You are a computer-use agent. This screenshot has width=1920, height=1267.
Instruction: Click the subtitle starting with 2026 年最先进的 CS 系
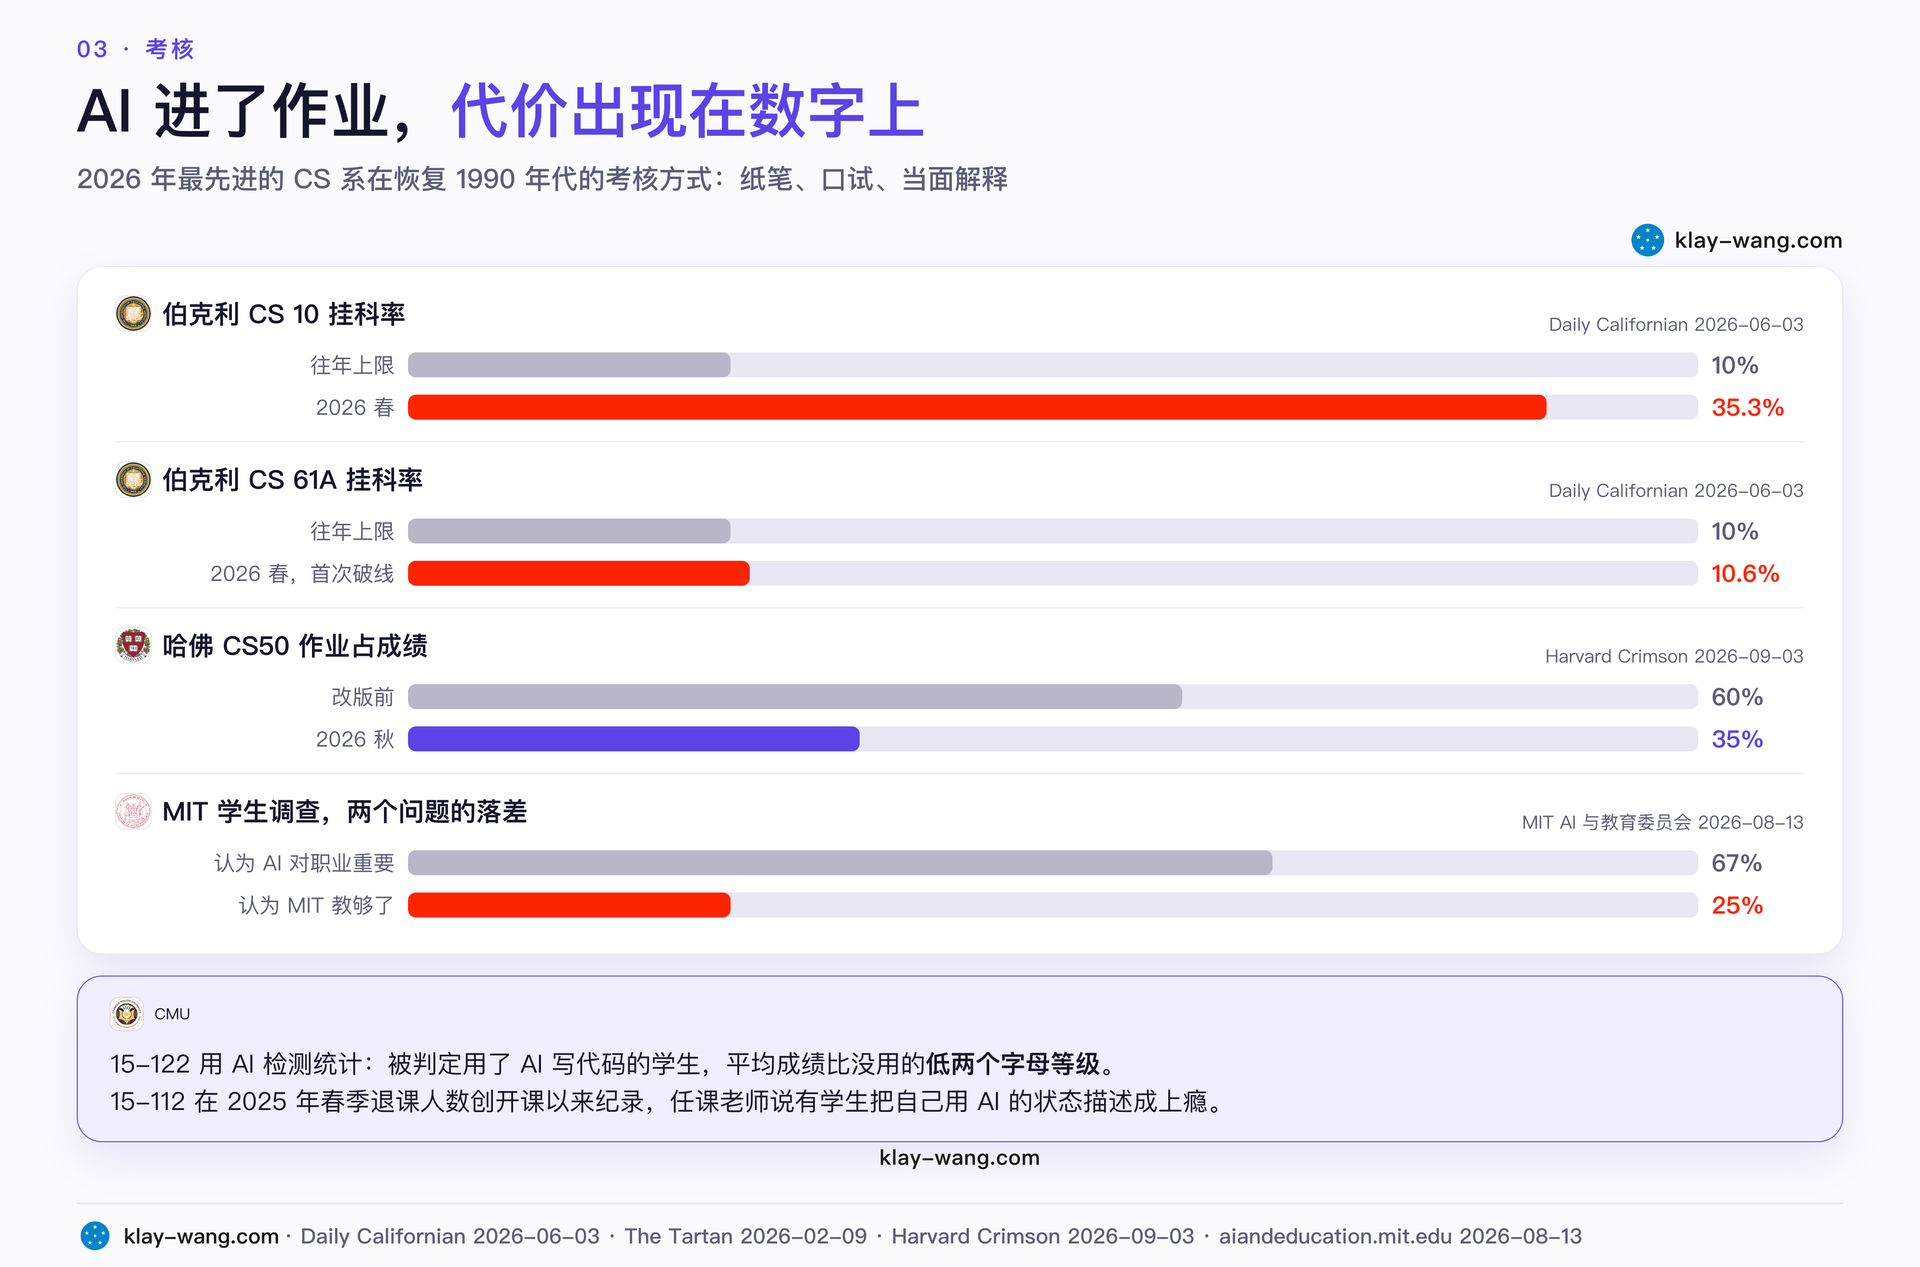pyautogui.click(x=543, y=179)
